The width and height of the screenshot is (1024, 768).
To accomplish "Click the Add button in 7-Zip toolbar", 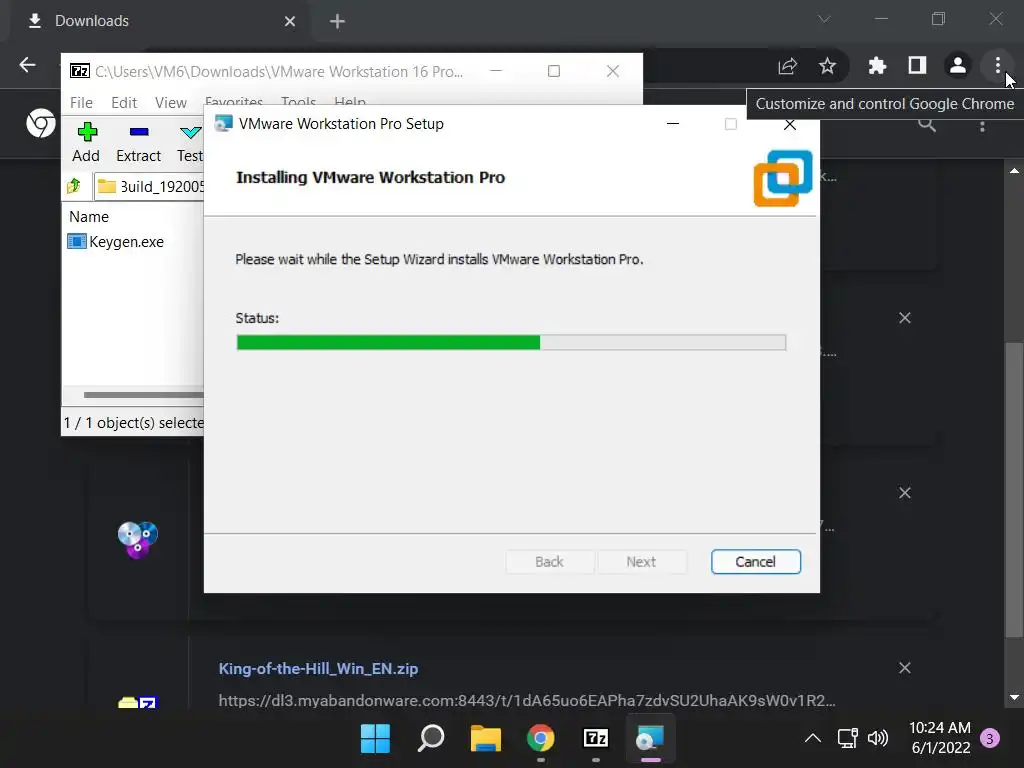I will pos(86,142).
